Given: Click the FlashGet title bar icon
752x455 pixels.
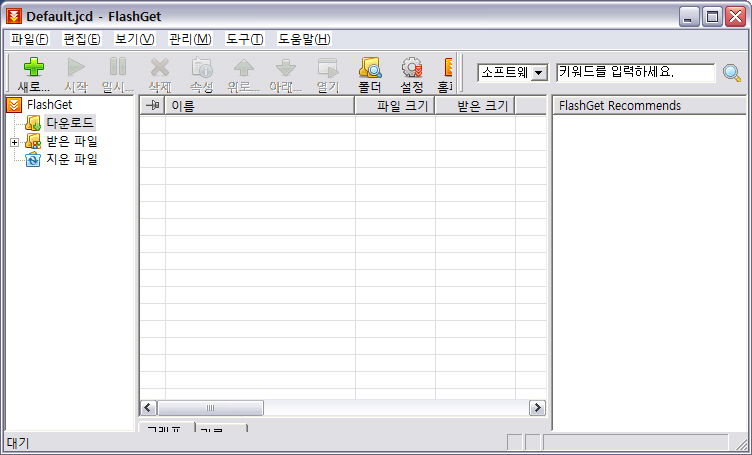Looking at the screenshot, I should coord(14,16).
